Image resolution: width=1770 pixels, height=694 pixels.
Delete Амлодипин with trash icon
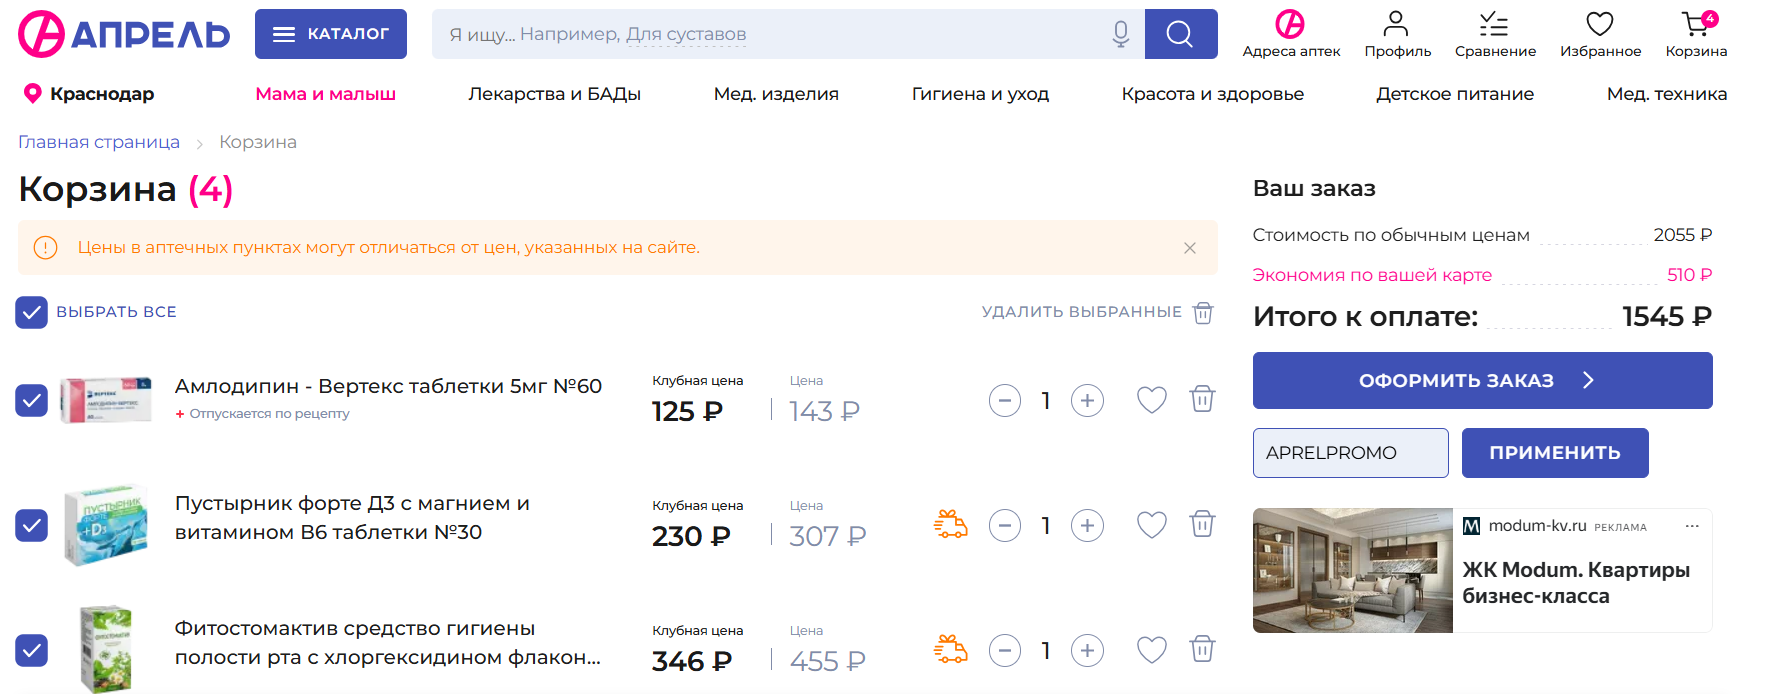coord(1202,399)
